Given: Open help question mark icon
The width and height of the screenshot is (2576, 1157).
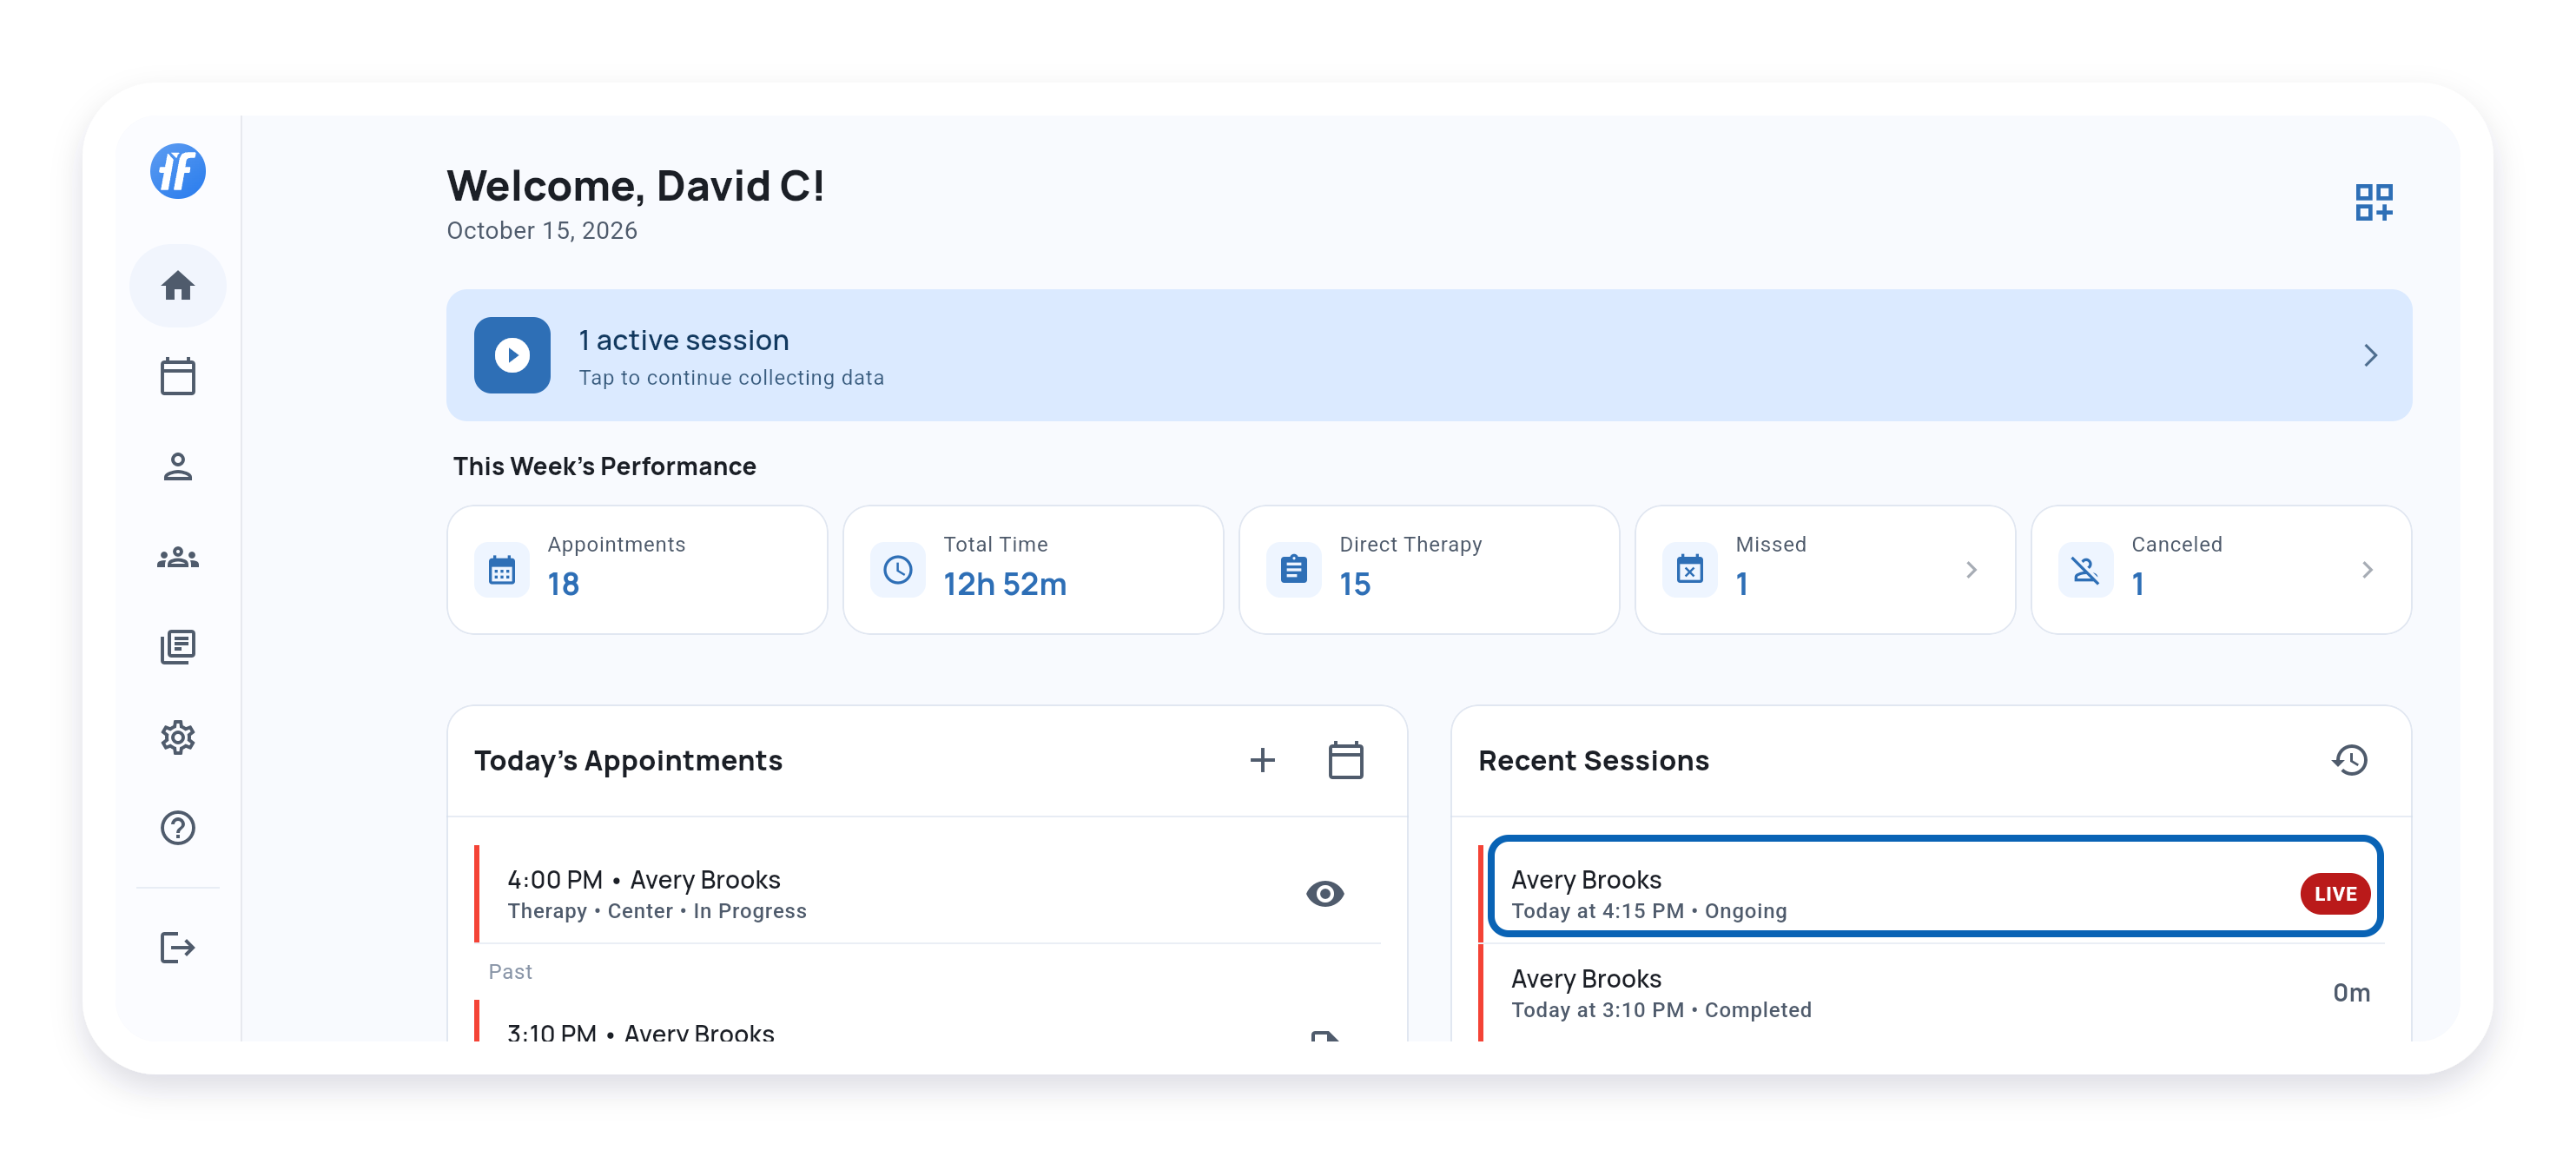Looking at the screenshot, I should (x=178, y=828).
